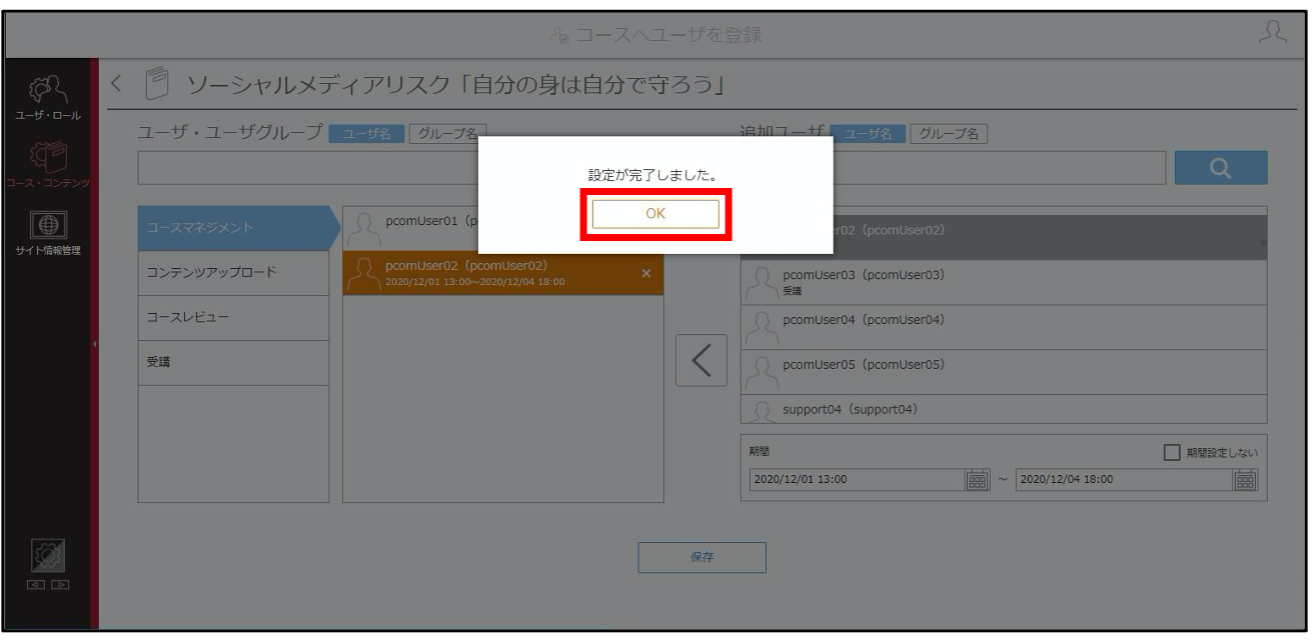Remove pcomUser02 with the x icon
The height and width of the screenshot is (641, 1315).
[645, 273]
